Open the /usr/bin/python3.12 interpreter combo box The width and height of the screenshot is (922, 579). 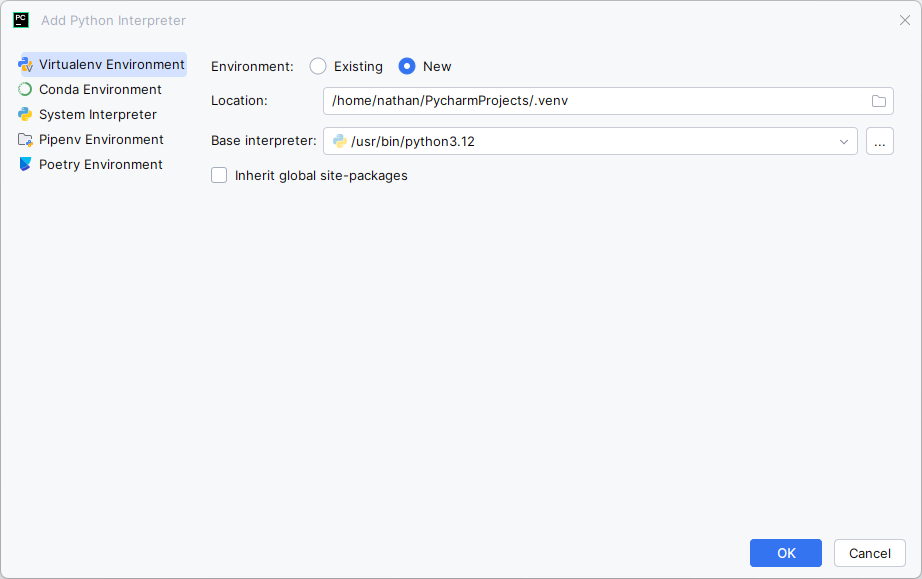590,142
